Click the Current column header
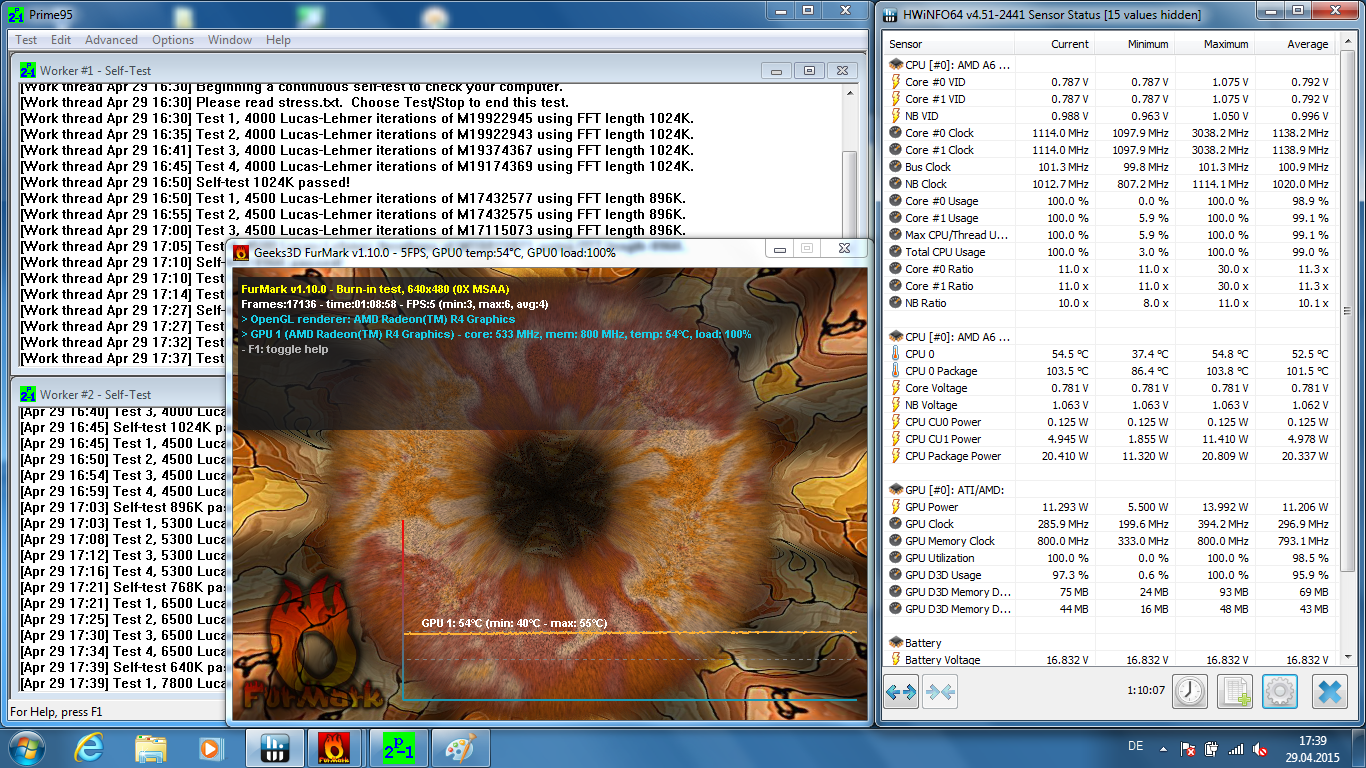This screenshot has height=768, width=1366. (1055, 44)
